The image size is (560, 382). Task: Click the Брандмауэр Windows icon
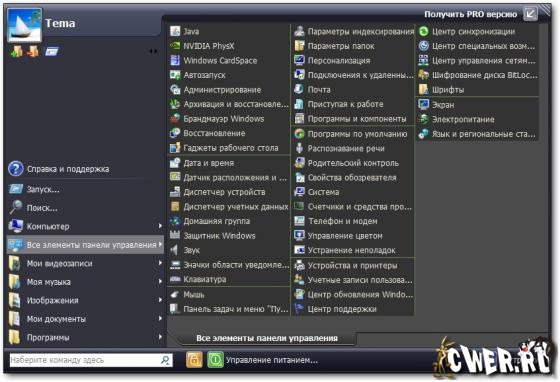tap(175, 119)
